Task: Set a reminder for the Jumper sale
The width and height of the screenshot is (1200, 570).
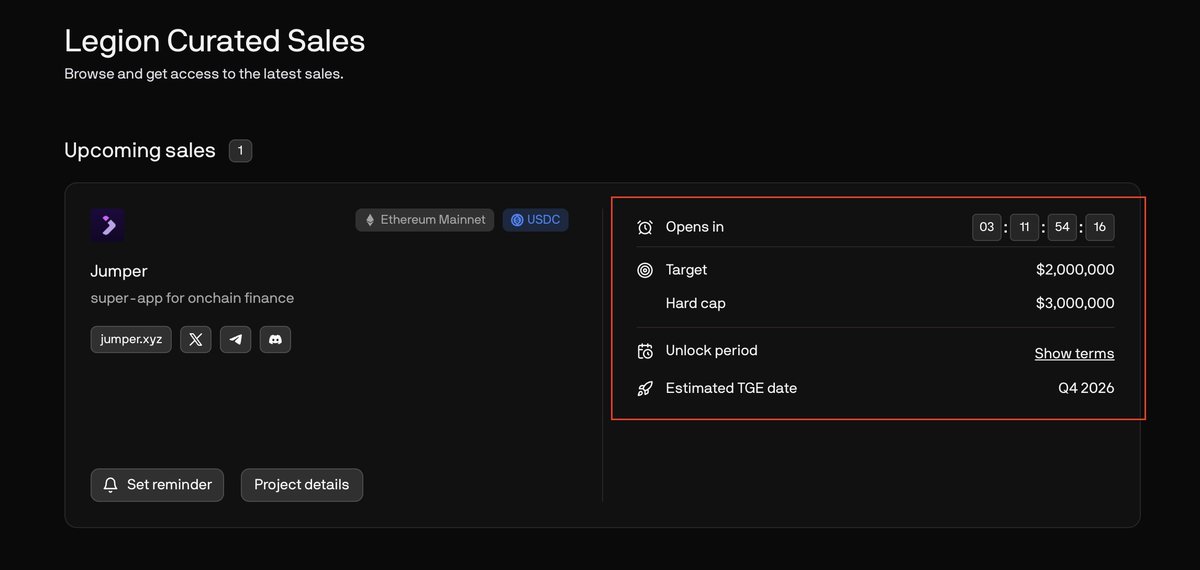Action: click(x=157, y=485)
